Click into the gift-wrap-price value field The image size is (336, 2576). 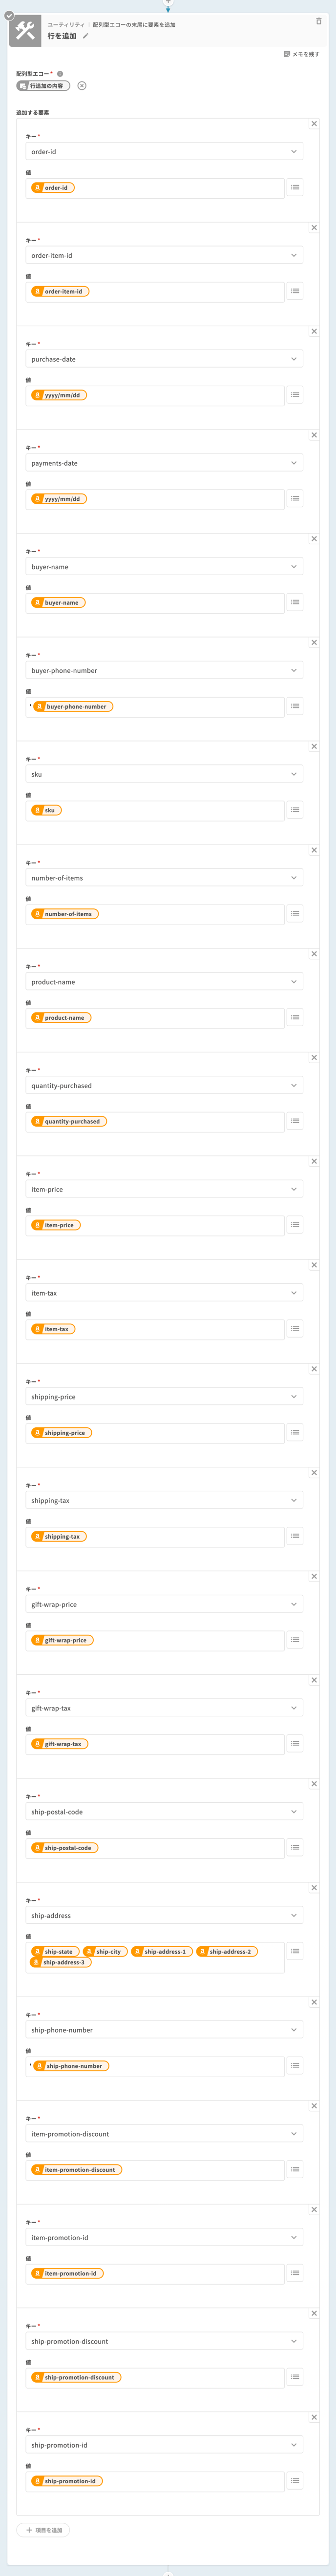[x=155, y=1640]
